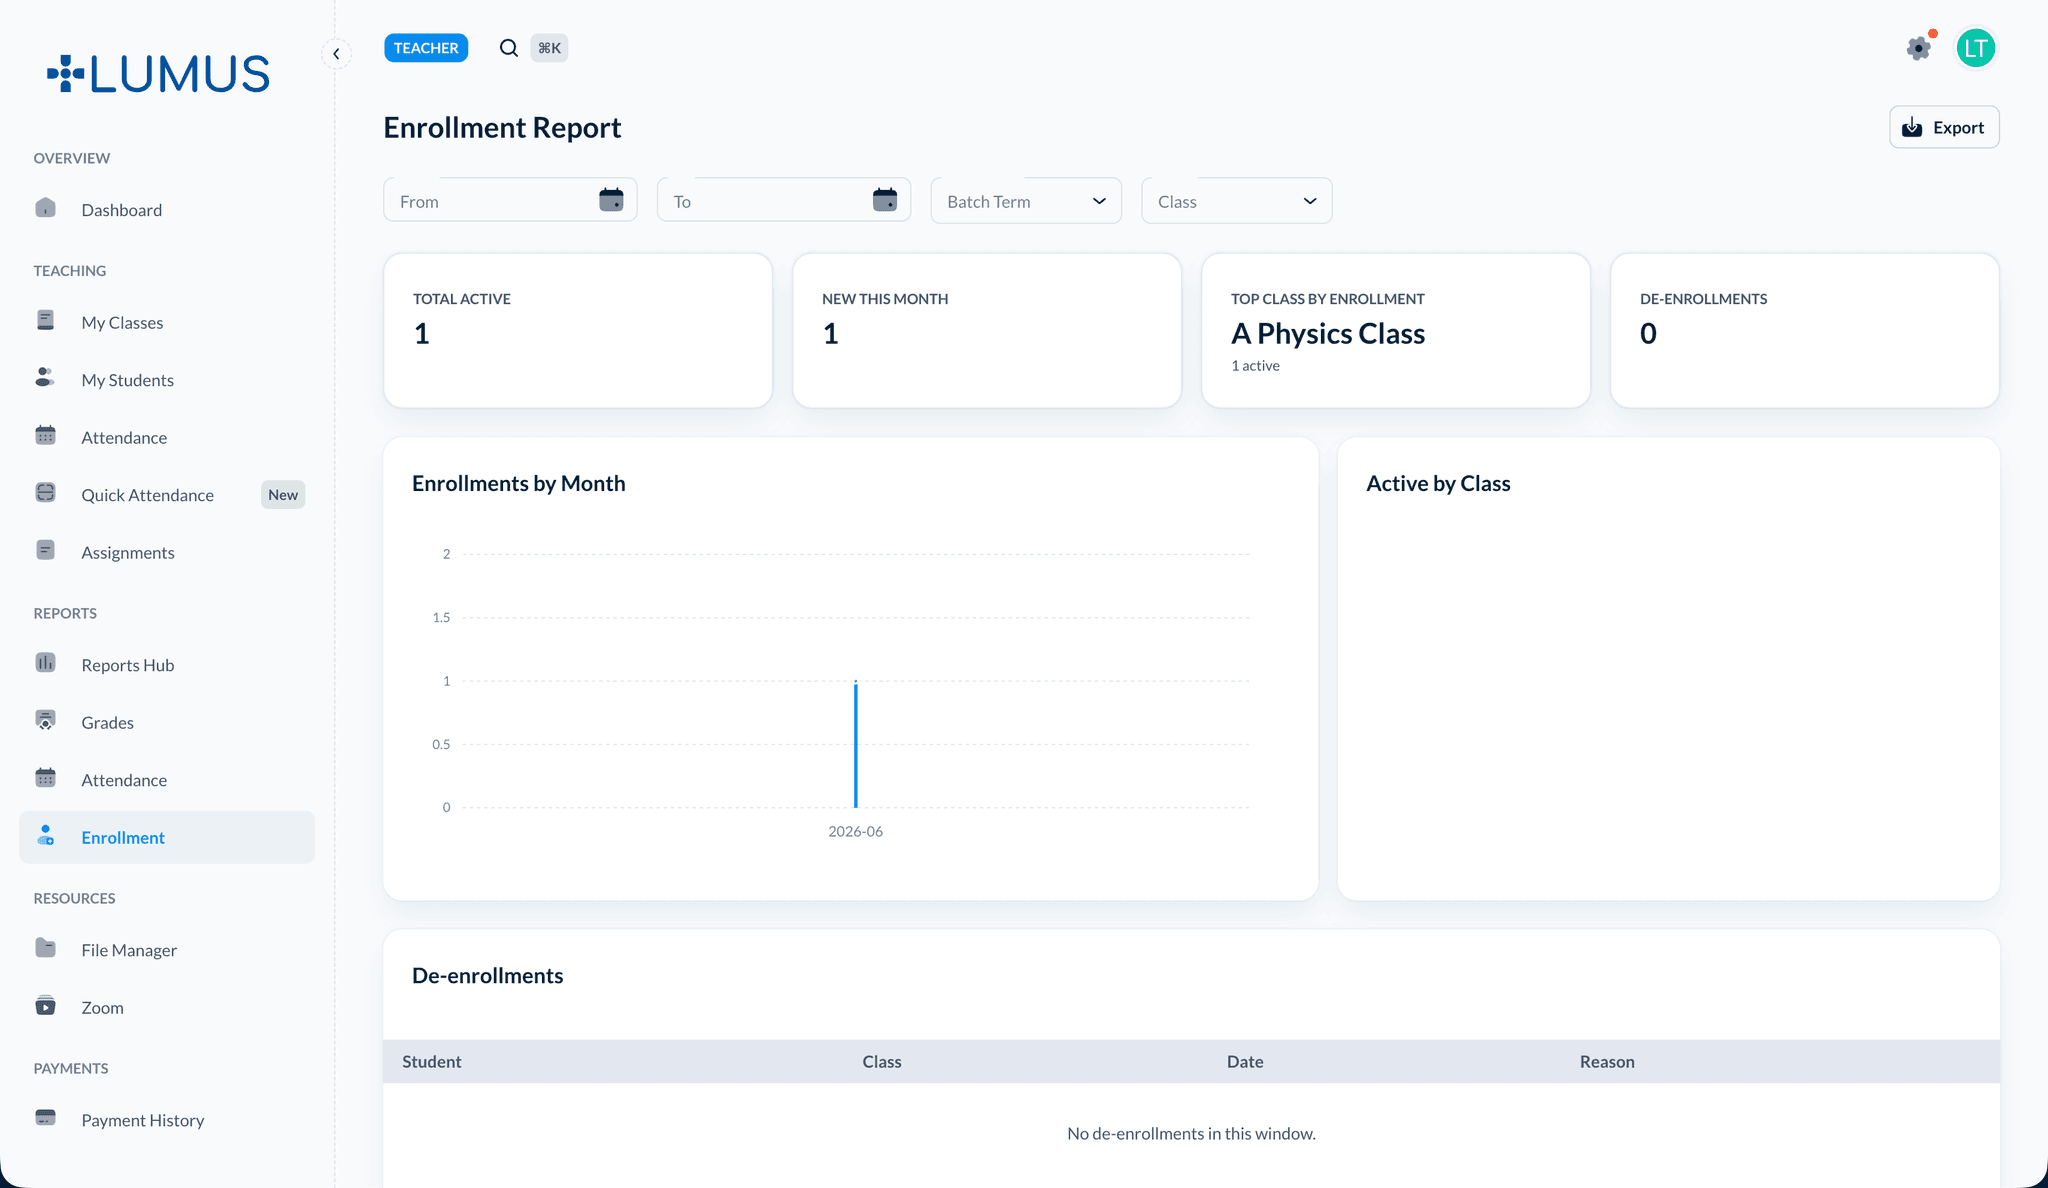Screen dimensions: 2048x1188
Task: Click the Total Active card
Action: coord(578,330)
